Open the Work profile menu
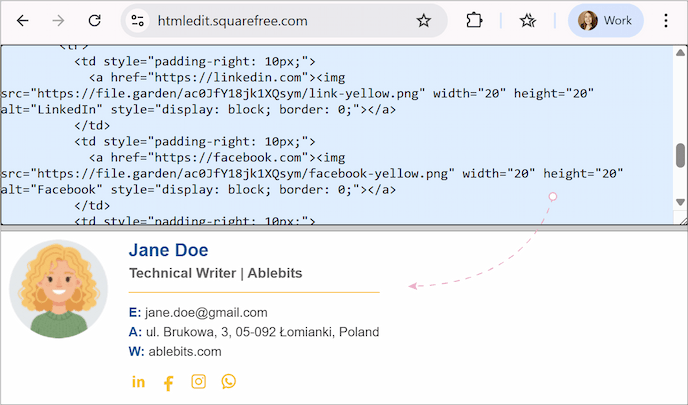The image size is (688, 405). click(x=606, y=21)
